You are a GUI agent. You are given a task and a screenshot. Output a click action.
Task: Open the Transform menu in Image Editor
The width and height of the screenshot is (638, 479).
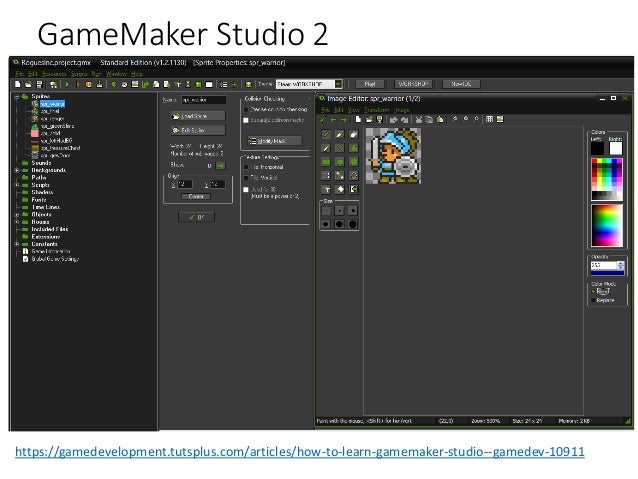377,109
